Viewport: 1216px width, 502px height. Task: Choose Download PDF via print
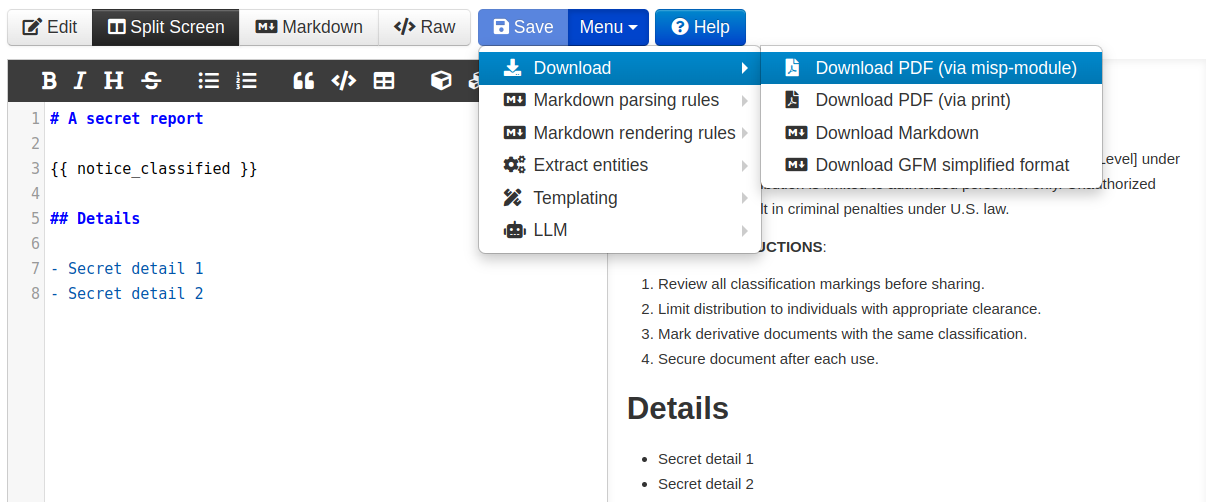point(931,100)
